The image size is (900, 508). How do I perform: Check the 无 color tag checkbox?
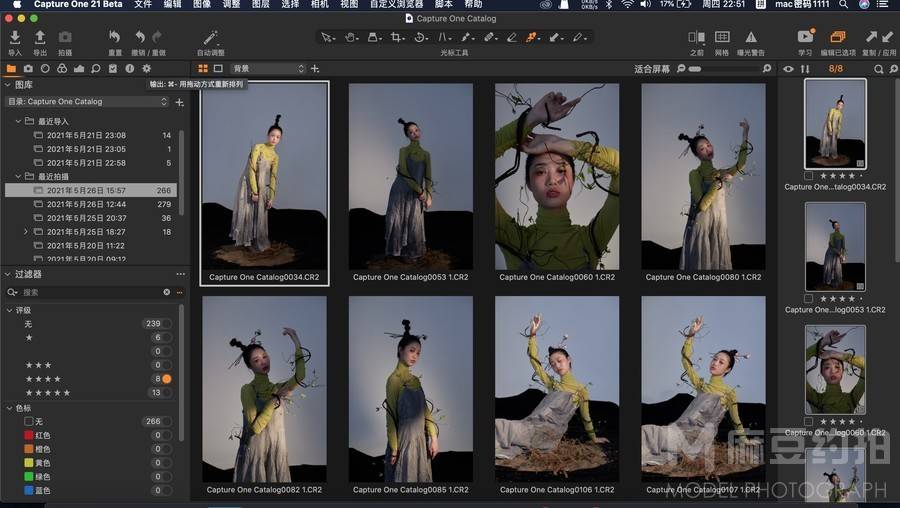29,421
